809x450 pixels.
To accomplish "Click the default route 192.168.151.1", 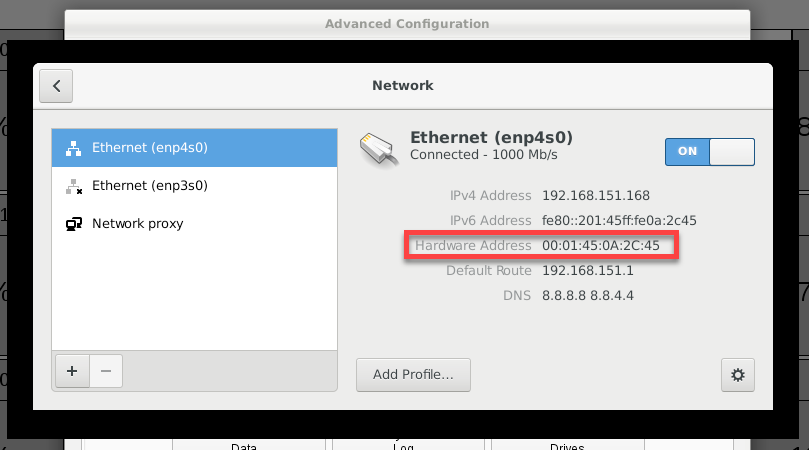I will coord(588,270).
